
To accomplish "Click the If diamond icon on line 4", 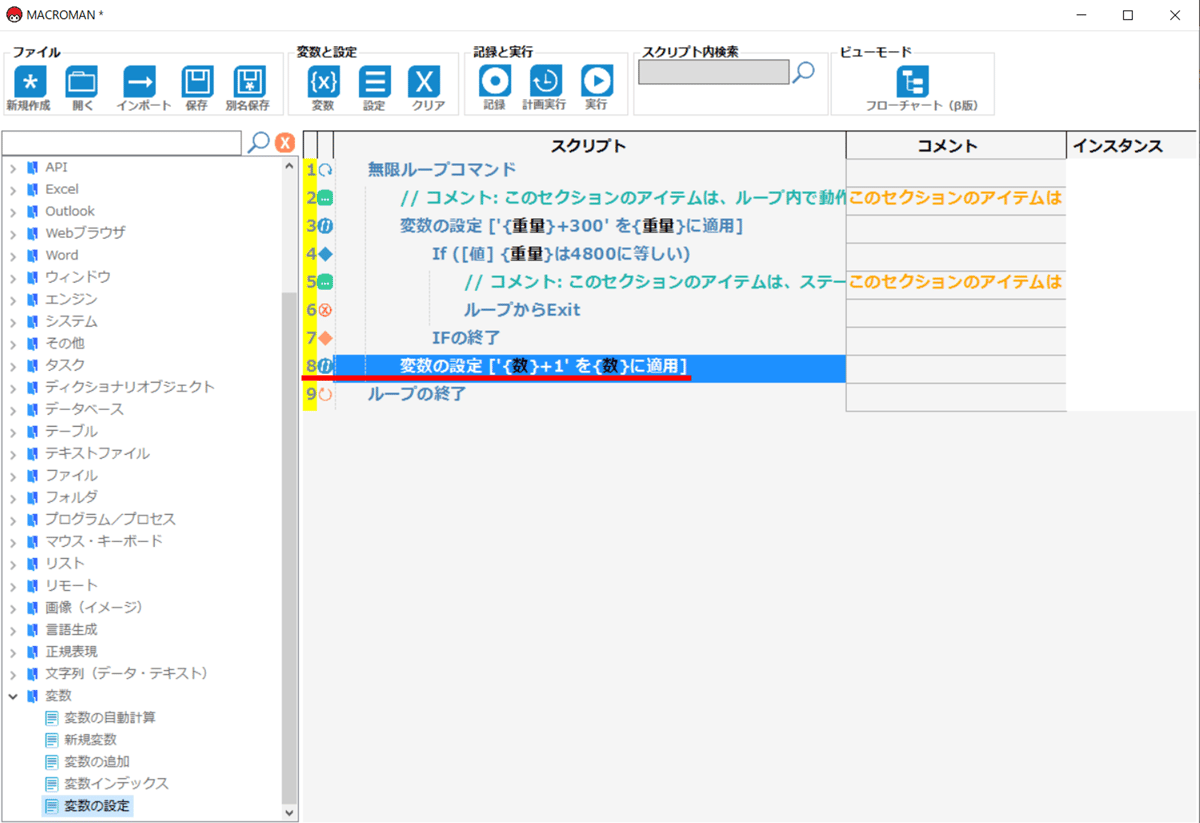I will coord(325,254).
